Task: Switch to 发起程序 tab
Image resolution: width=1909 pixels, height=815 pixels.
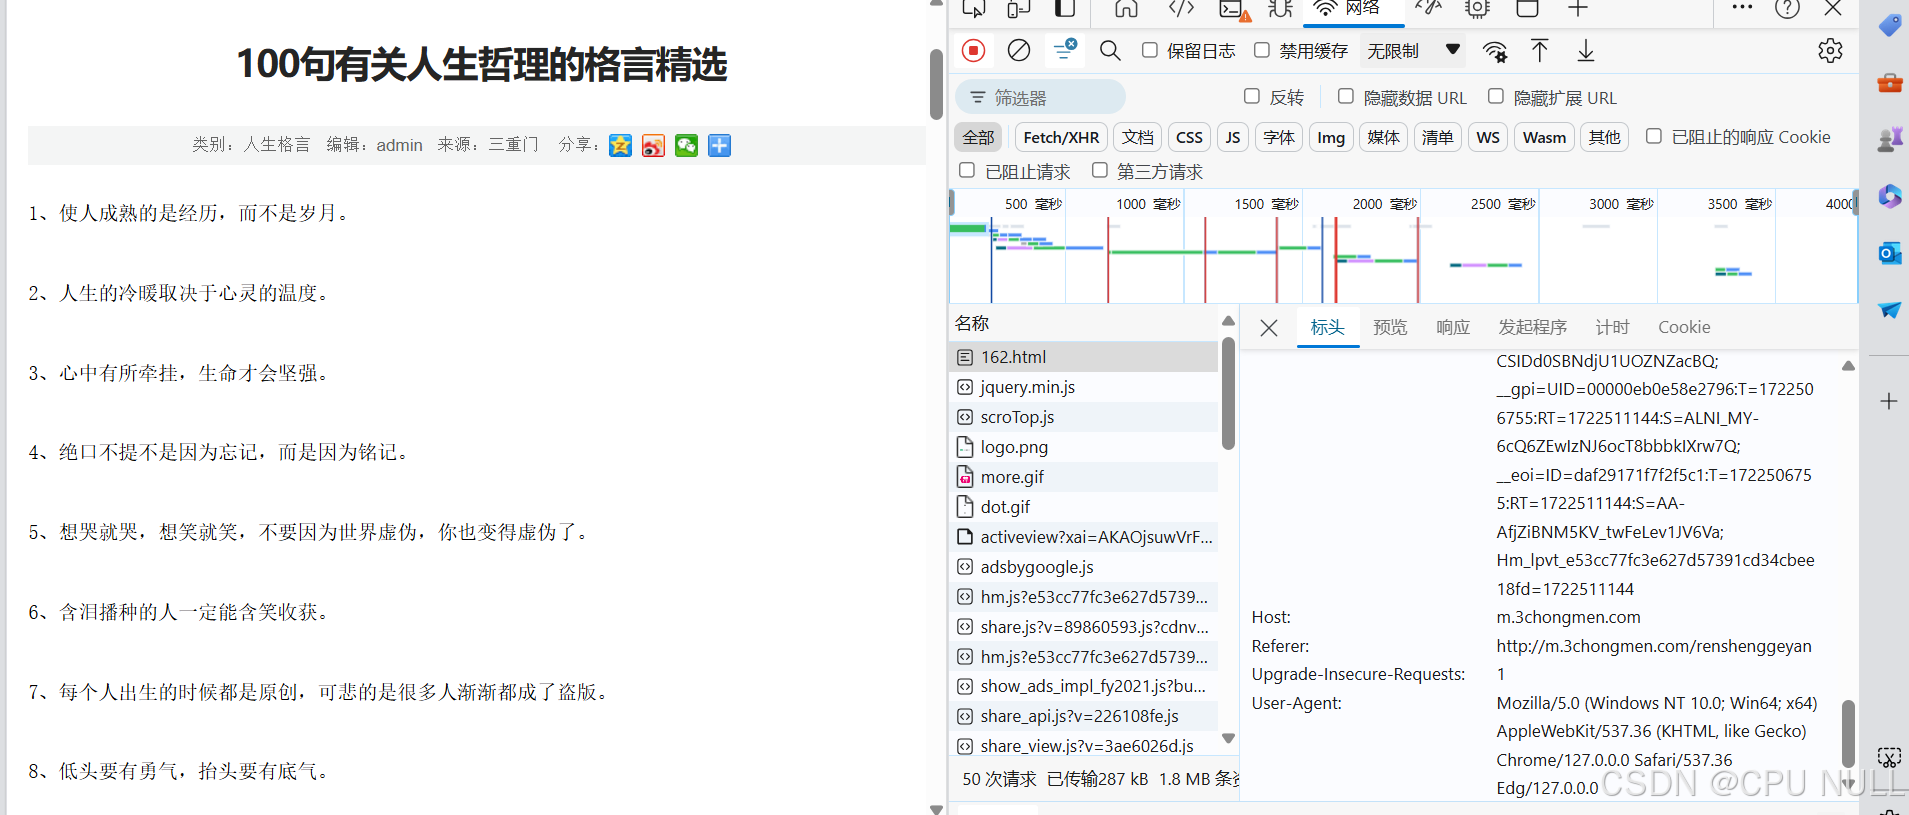Action: (x=1532, y=327)
